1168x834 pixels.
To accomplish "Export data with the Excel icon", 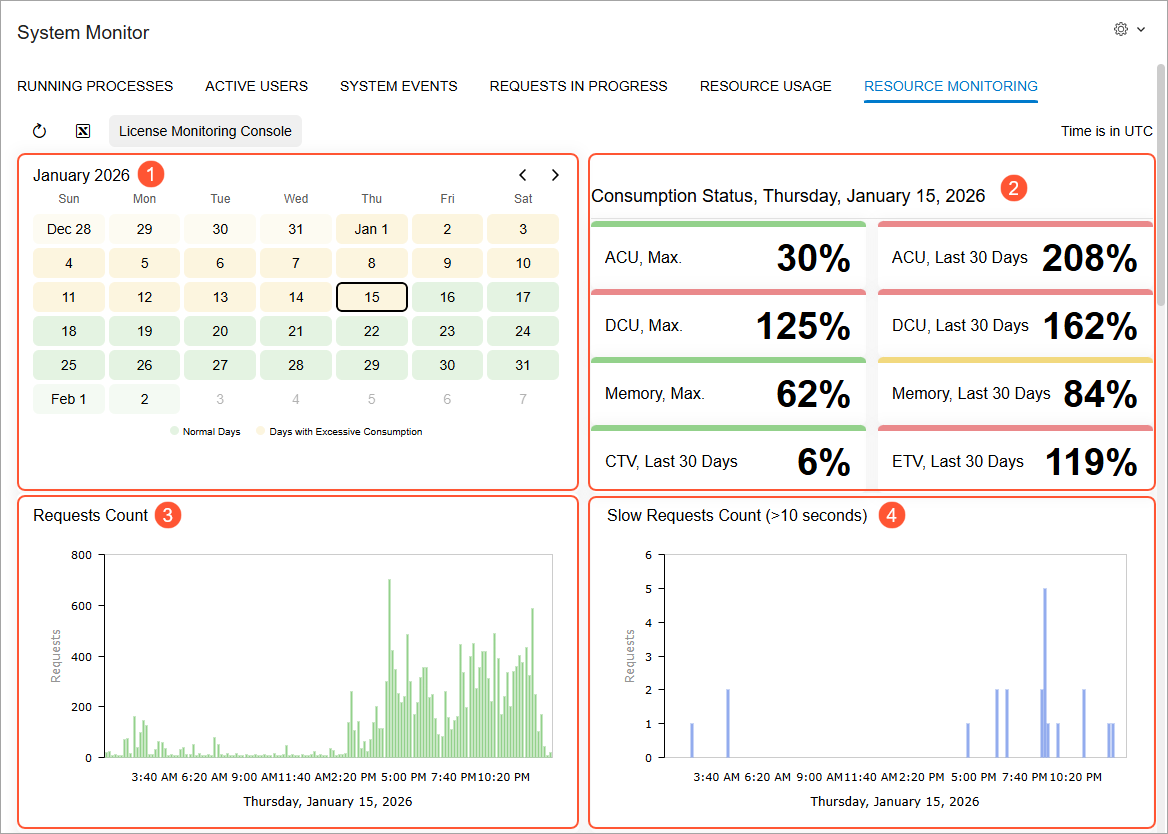I will [83, 131].
